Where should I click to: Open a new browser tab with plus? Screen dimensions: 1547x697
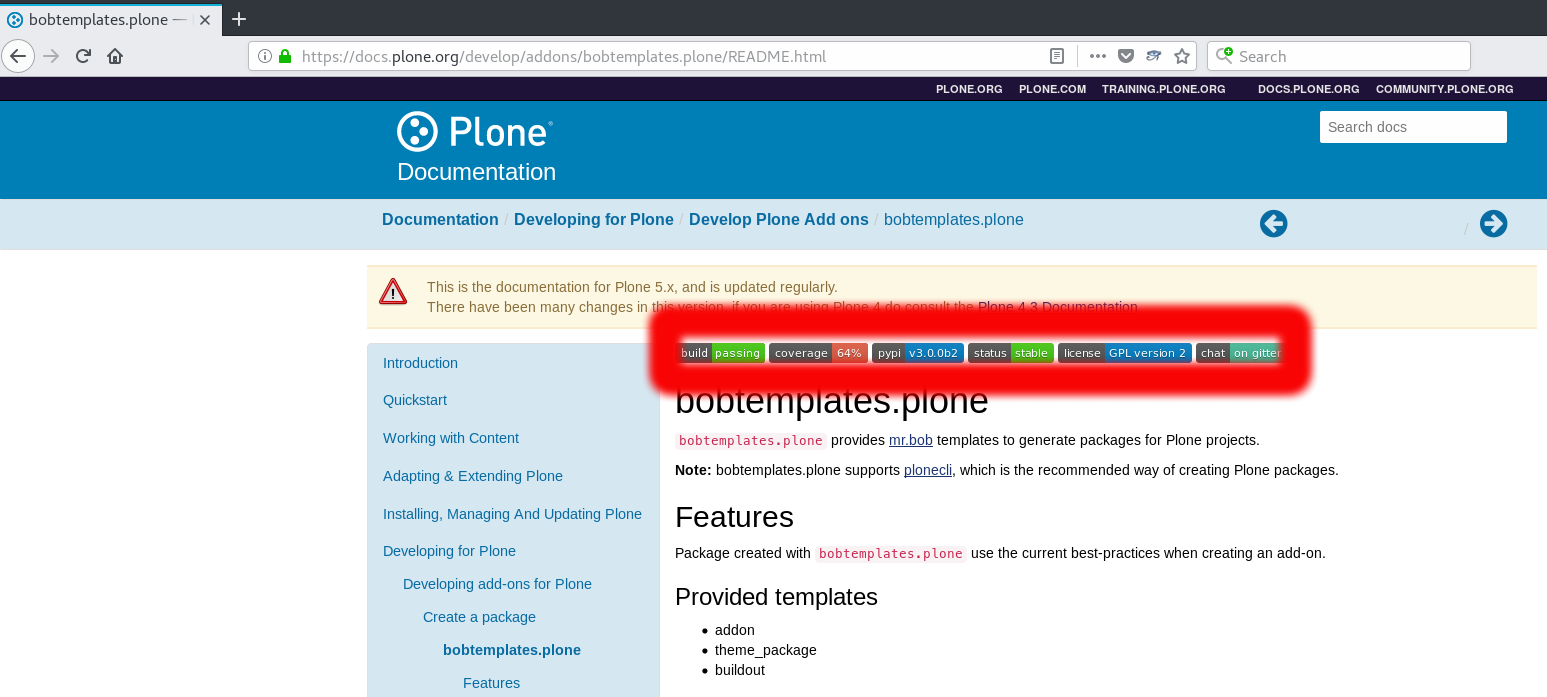click(x=239, y=19)
